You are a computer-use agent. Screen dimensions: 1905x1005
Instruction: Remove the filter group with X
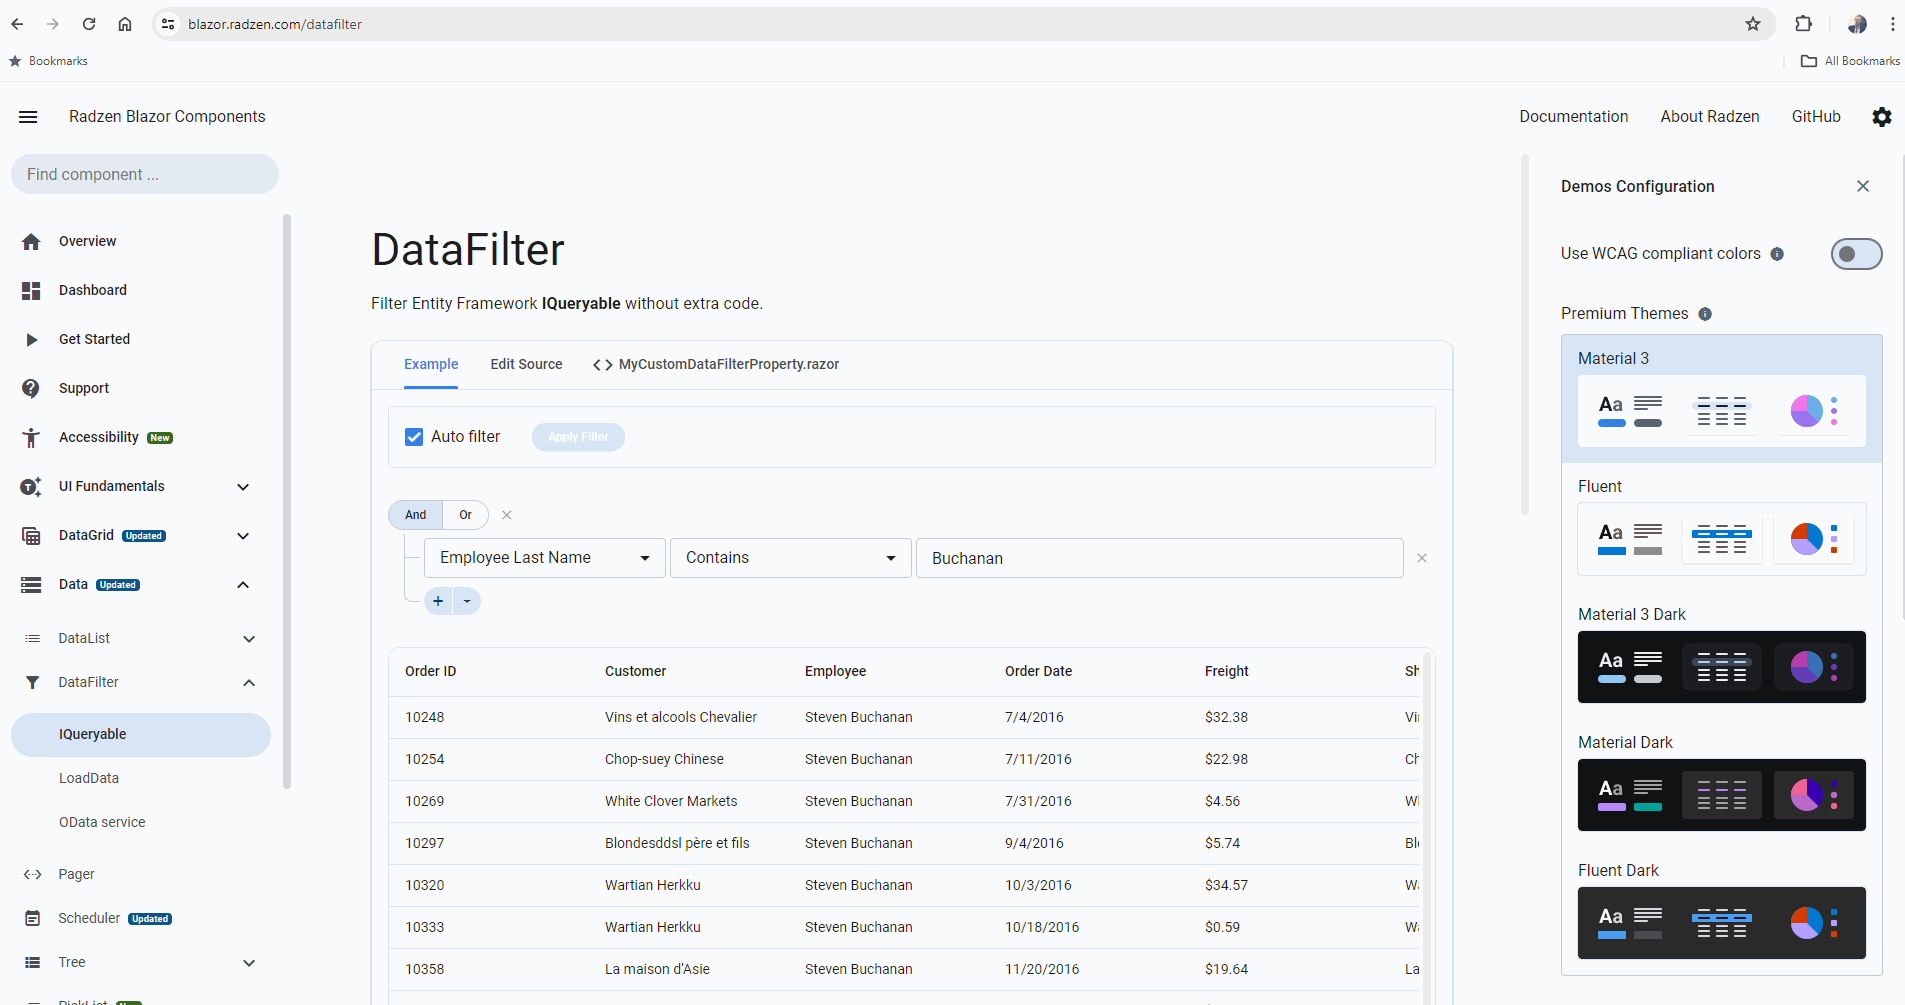(x=507, y=515)
